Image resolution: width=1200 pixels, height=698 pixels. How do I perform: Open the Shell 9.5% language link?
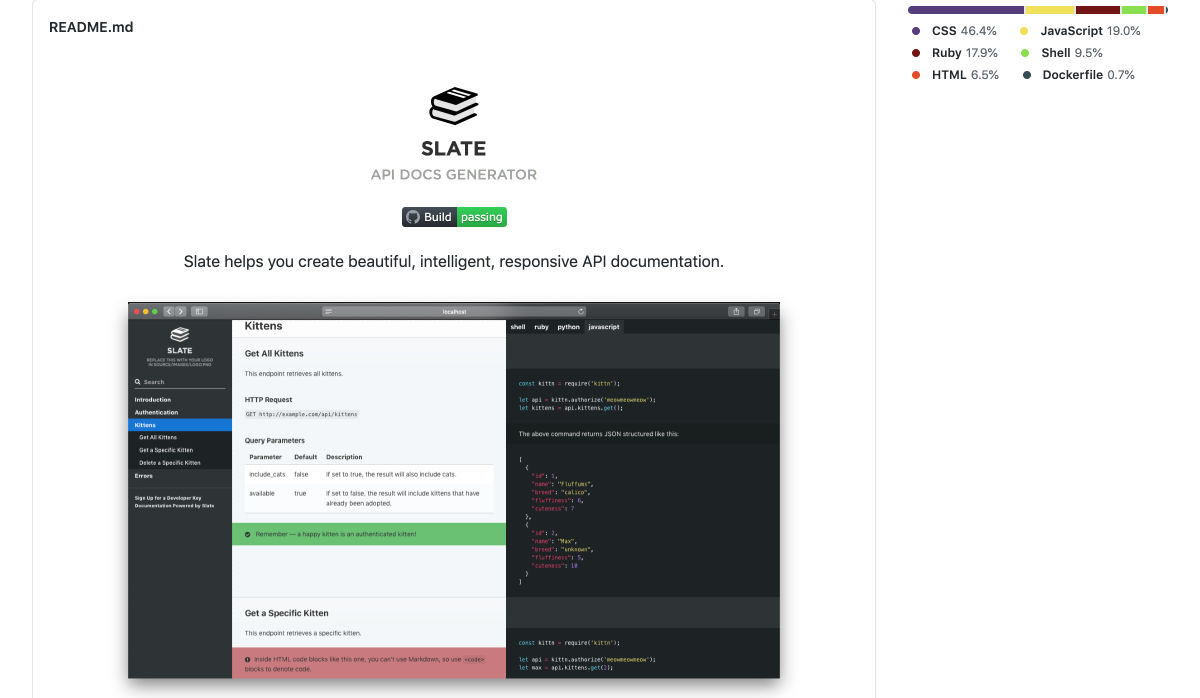click(1071, 53)
